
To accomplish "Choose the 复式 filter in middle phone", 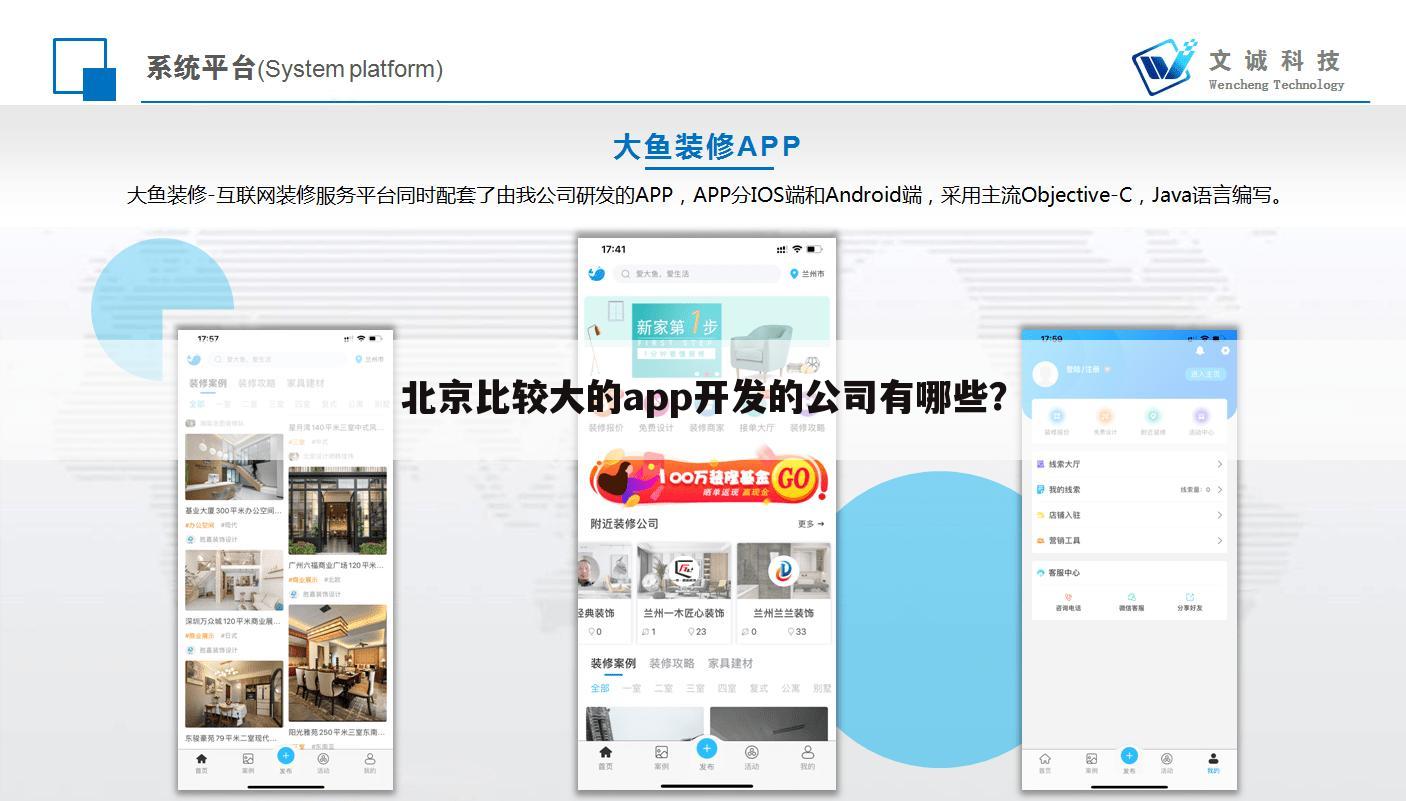I will (759, 688).
